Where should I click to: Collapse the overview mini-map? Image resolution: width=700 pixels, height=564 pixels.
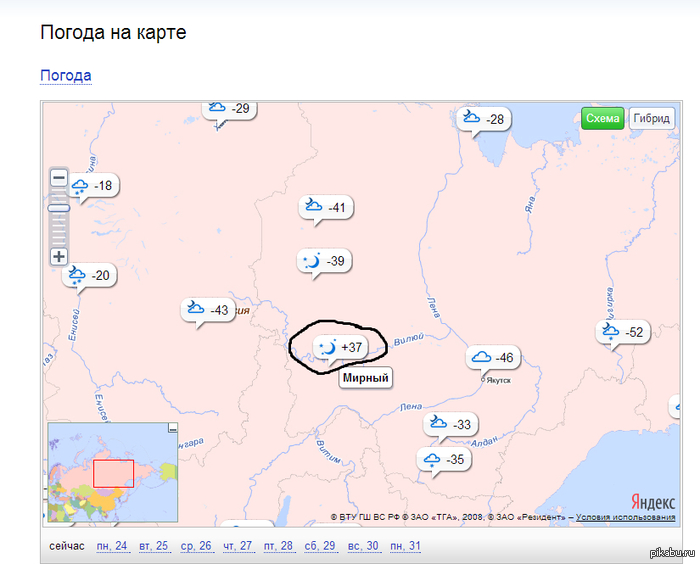(x=173, y=428)
